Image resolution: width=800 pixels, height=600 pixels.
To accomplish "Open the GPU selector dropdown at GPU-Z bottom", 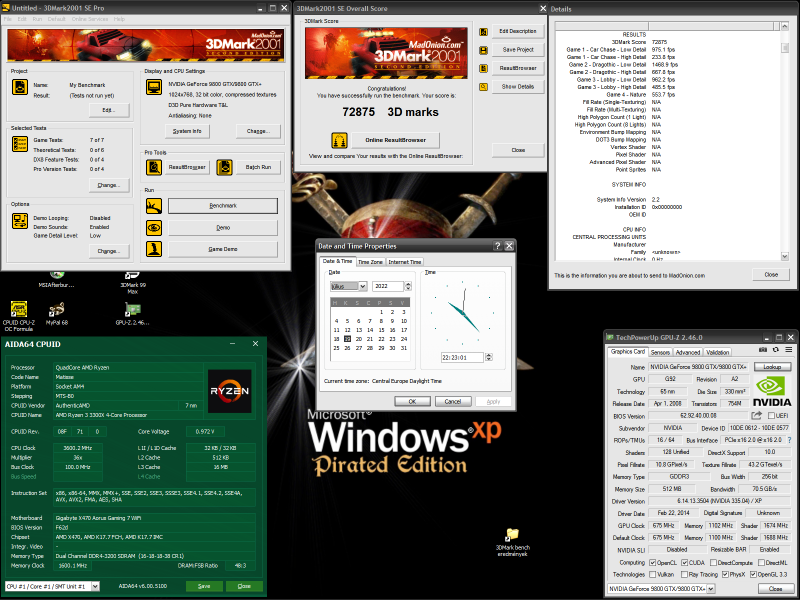I will click(x=711, y=589).
